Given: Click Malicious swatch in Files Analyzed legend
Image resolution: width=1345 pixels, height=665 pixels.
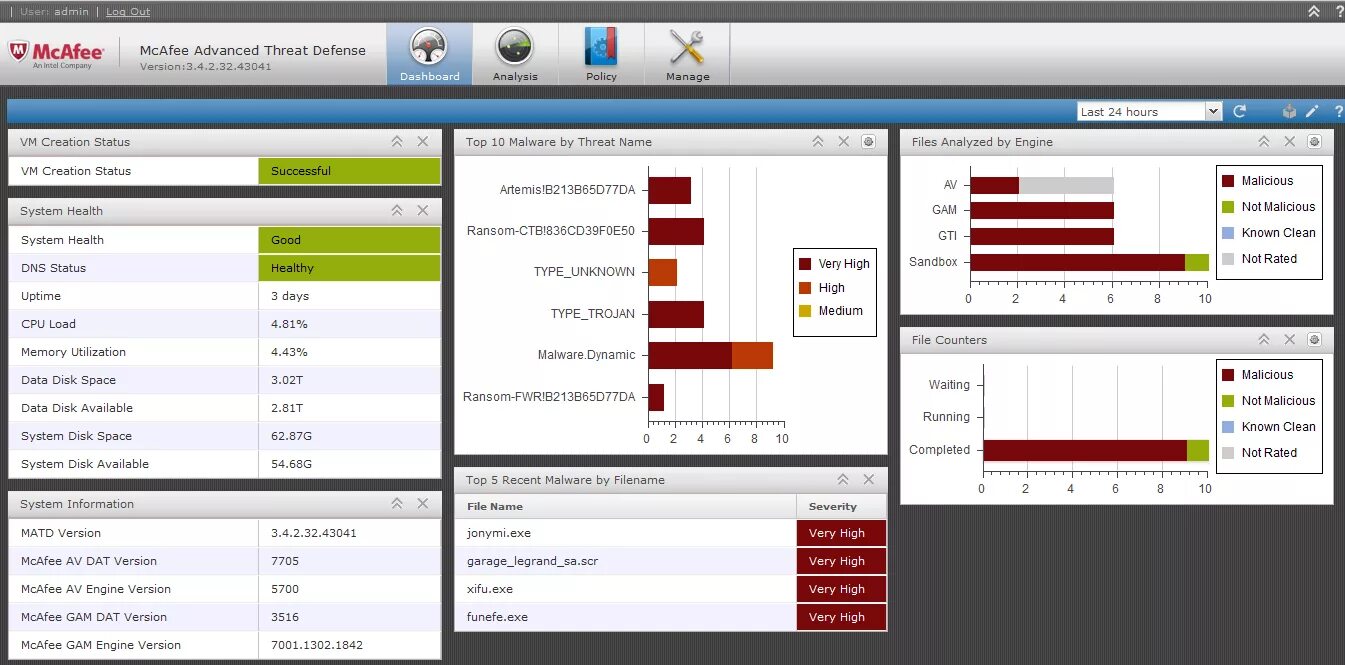Looking at the screenshot, I should (1228, 181).
